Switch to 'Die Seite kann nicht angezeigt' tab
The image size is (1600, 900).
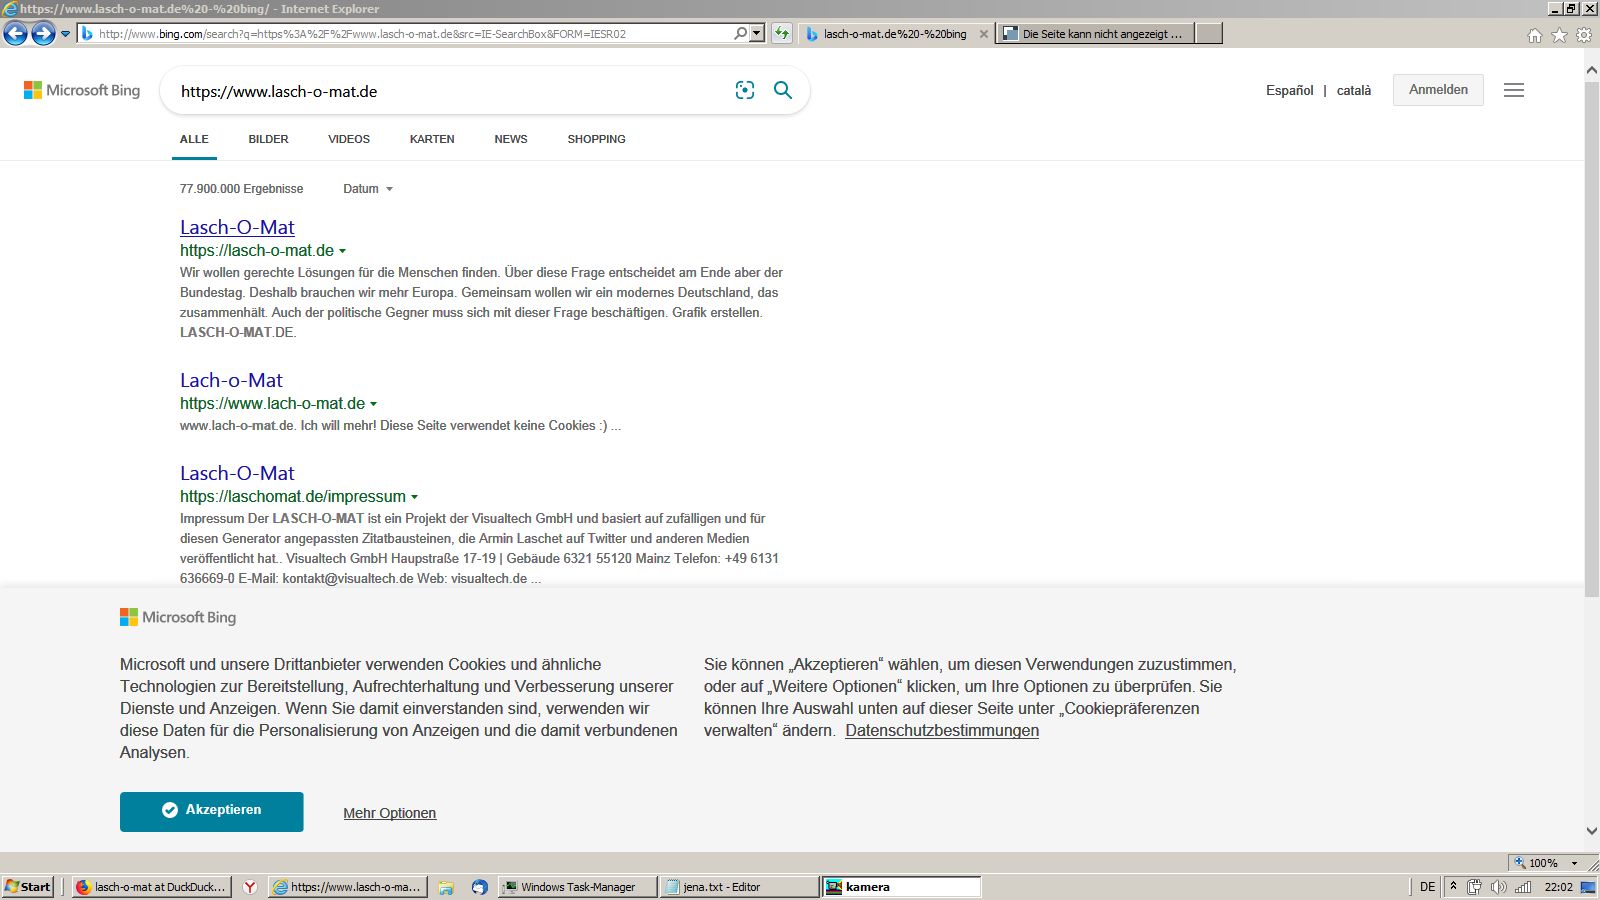(x=1095, y=34)
